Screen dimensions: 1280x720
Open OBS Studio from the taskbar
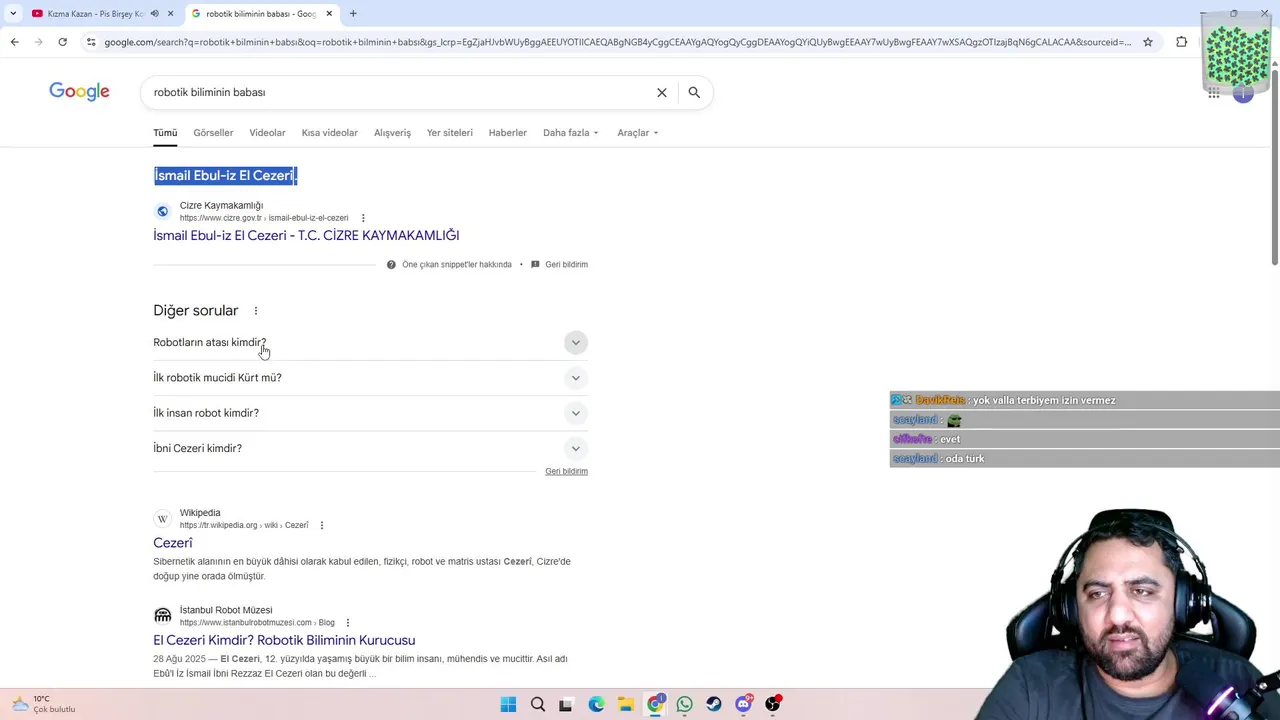tap(773, 704)
